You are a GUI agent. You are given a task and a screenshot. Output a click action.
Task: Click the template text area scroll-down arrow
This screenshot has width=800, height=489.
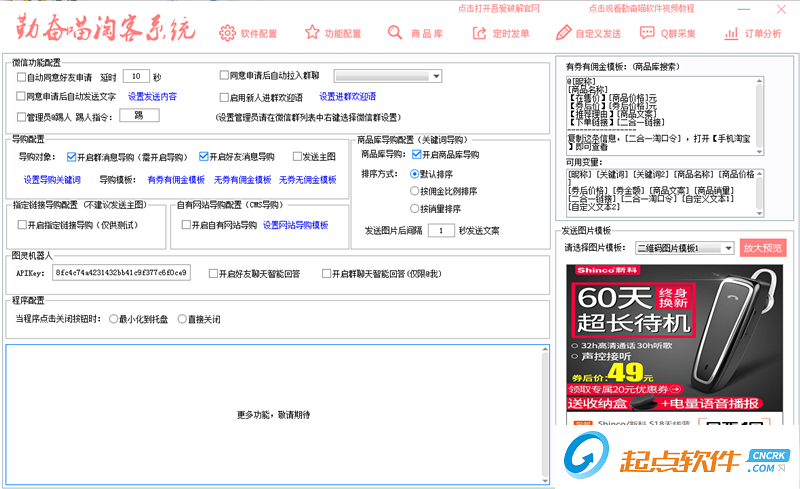coord(759,151)
